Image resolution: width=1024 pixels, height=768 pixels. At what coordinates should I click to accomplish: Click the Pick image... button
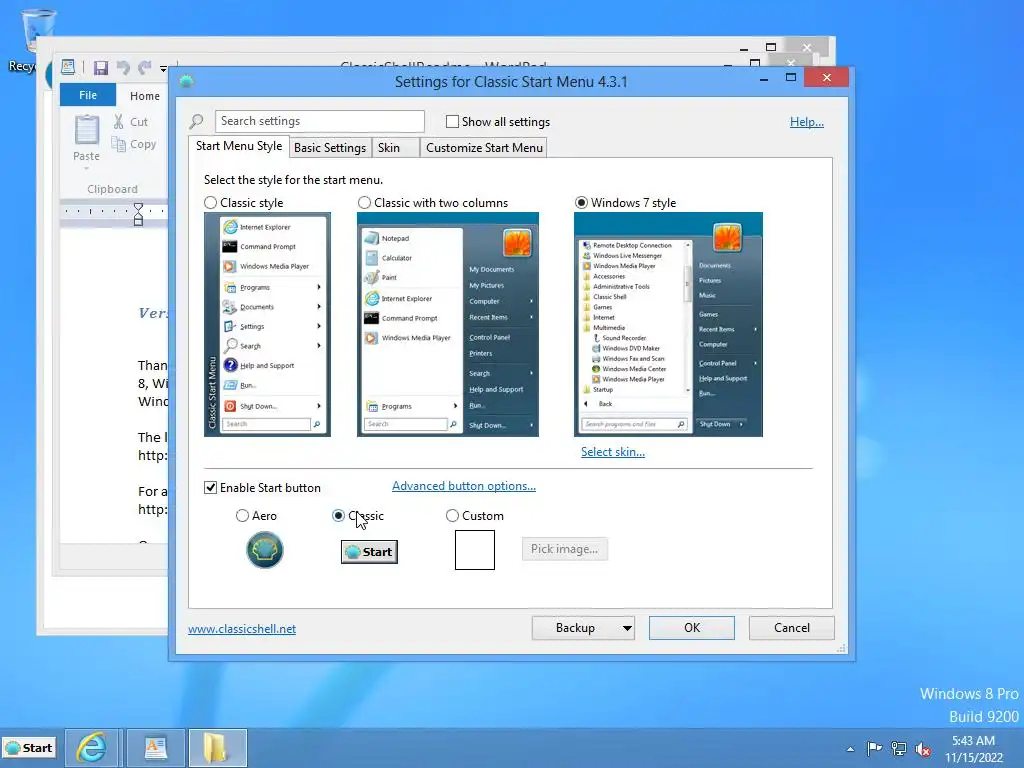point(564,549)
